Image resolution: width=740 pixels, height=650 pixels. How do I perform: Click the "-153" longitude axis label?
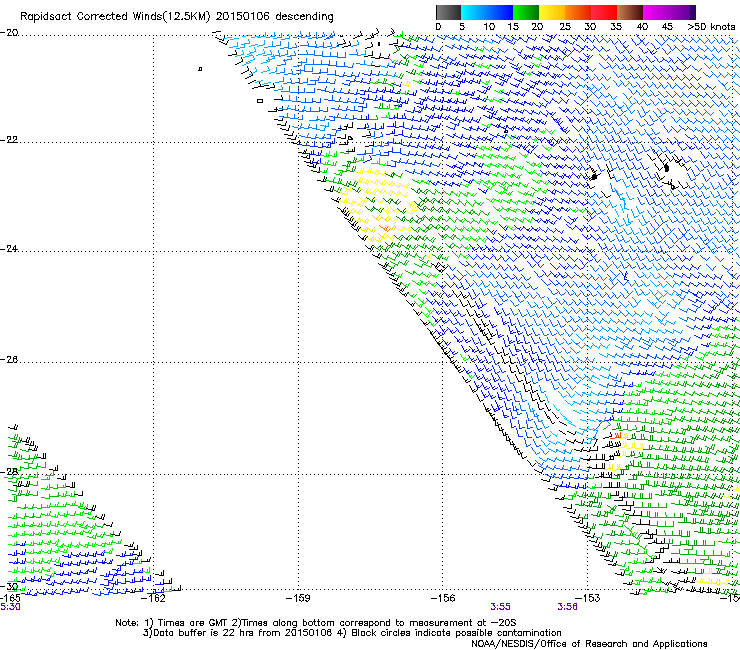[588, 598]
